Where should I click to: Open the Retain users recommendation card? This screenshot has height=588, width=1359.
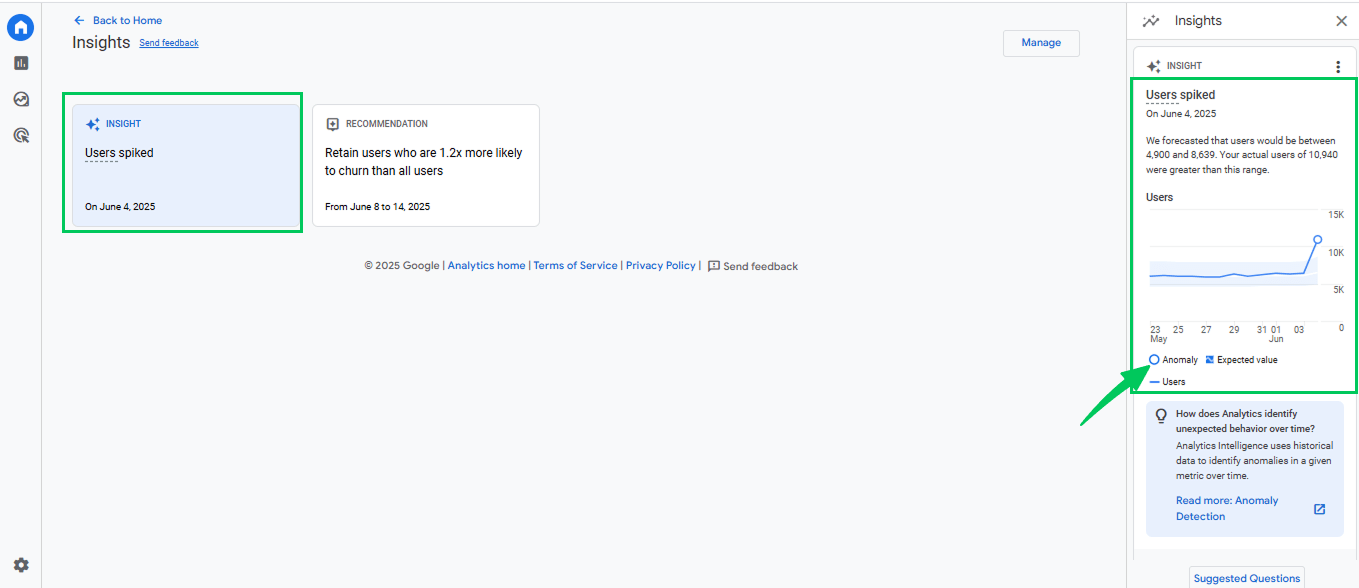tap(426, 166)
